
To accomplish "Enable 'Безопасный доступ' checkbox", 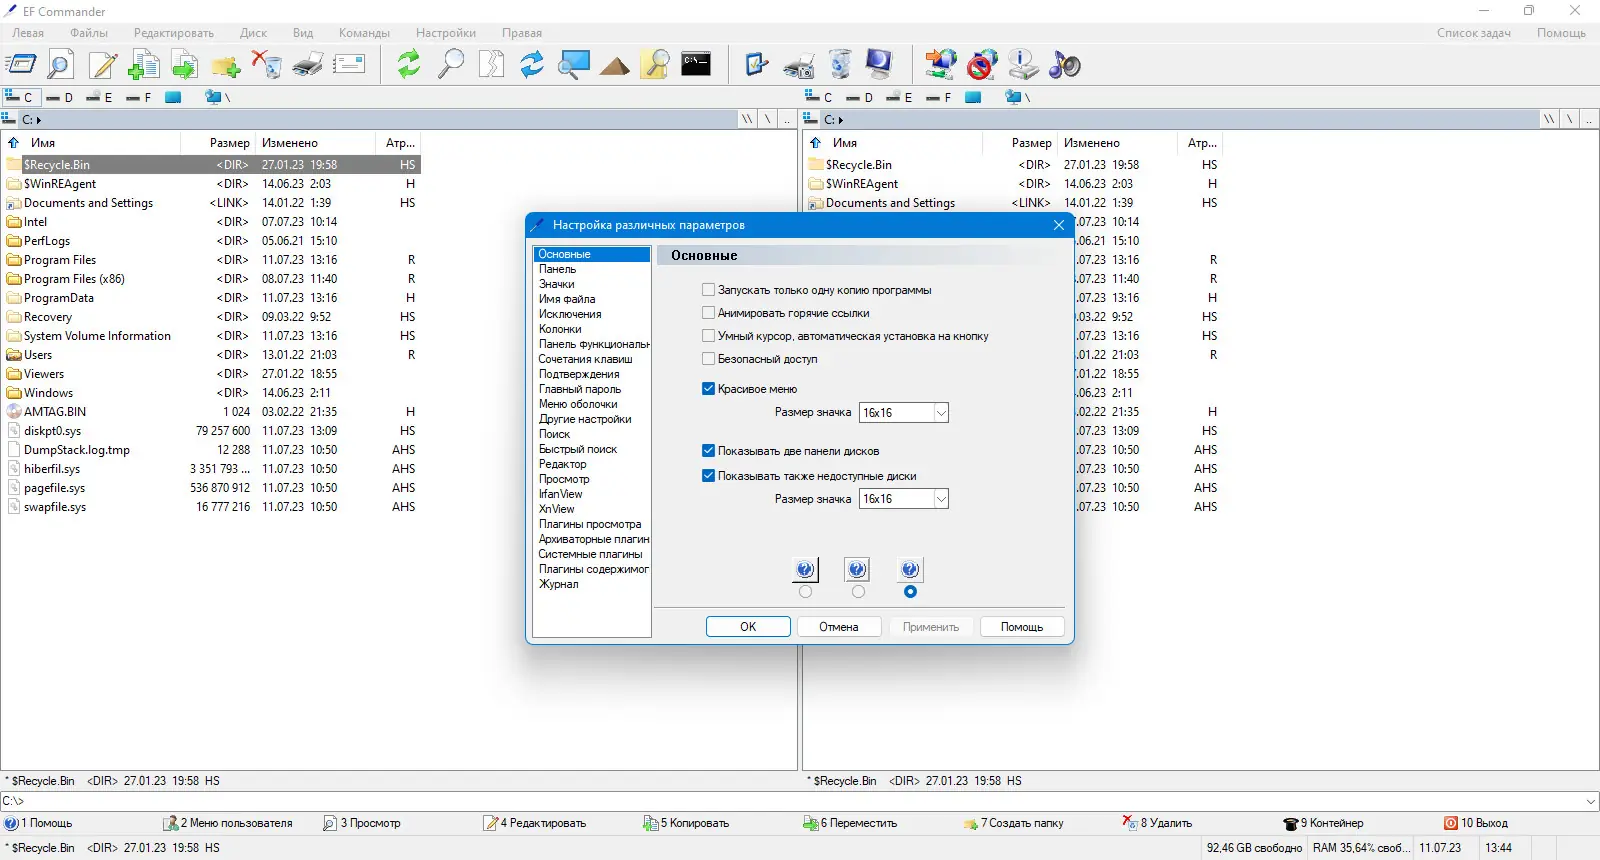I will [x=708, y=359].
